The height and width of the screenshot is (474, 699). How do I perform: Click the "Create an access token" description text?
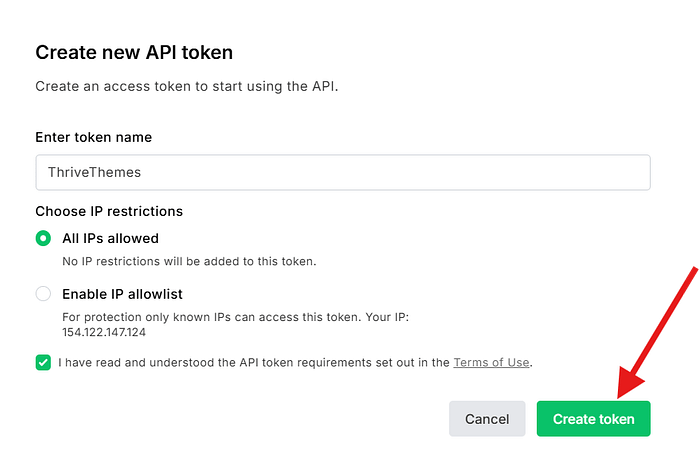[x=186, y=86]
